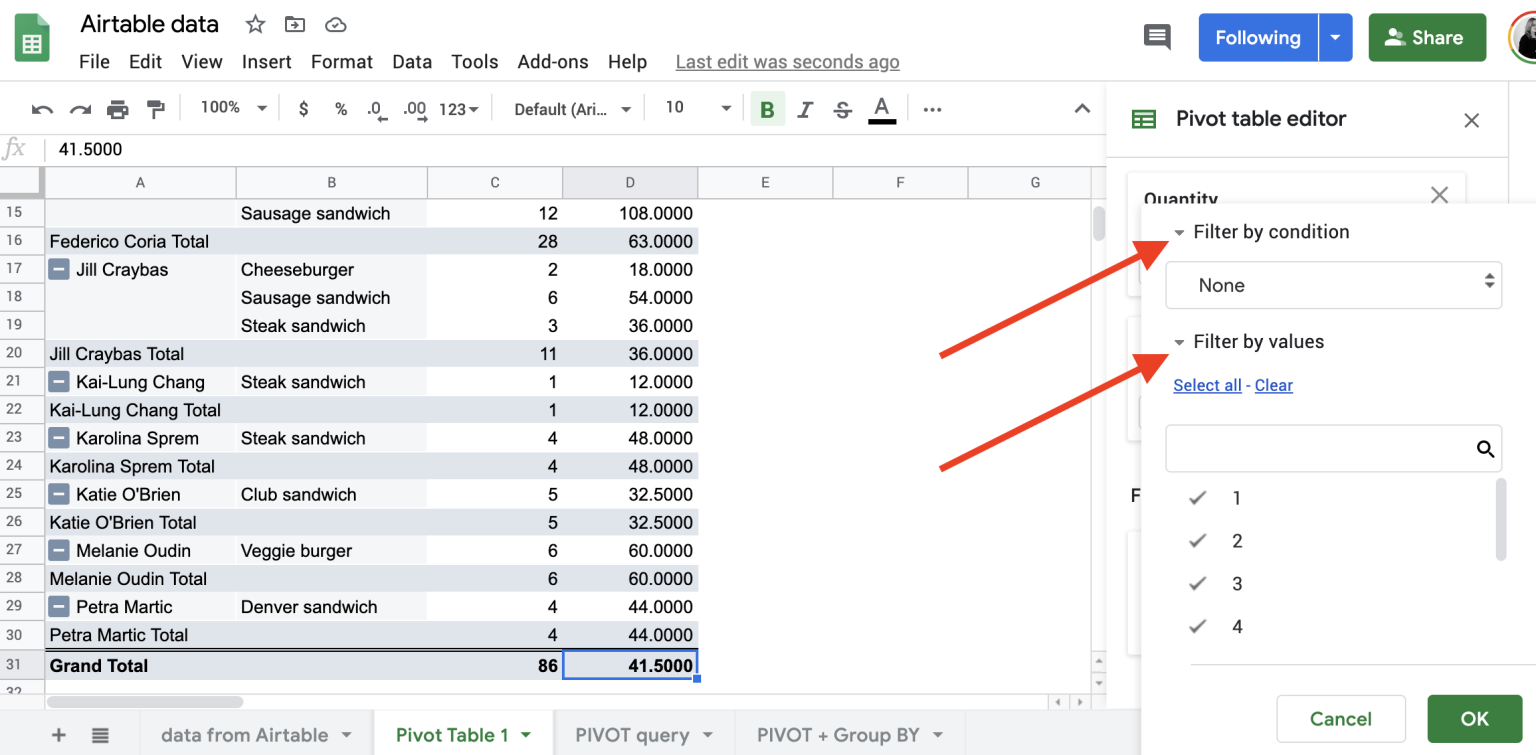1536x755 pixels.
Task: Open the Strikethrough formatting icon
Action: 844,109
